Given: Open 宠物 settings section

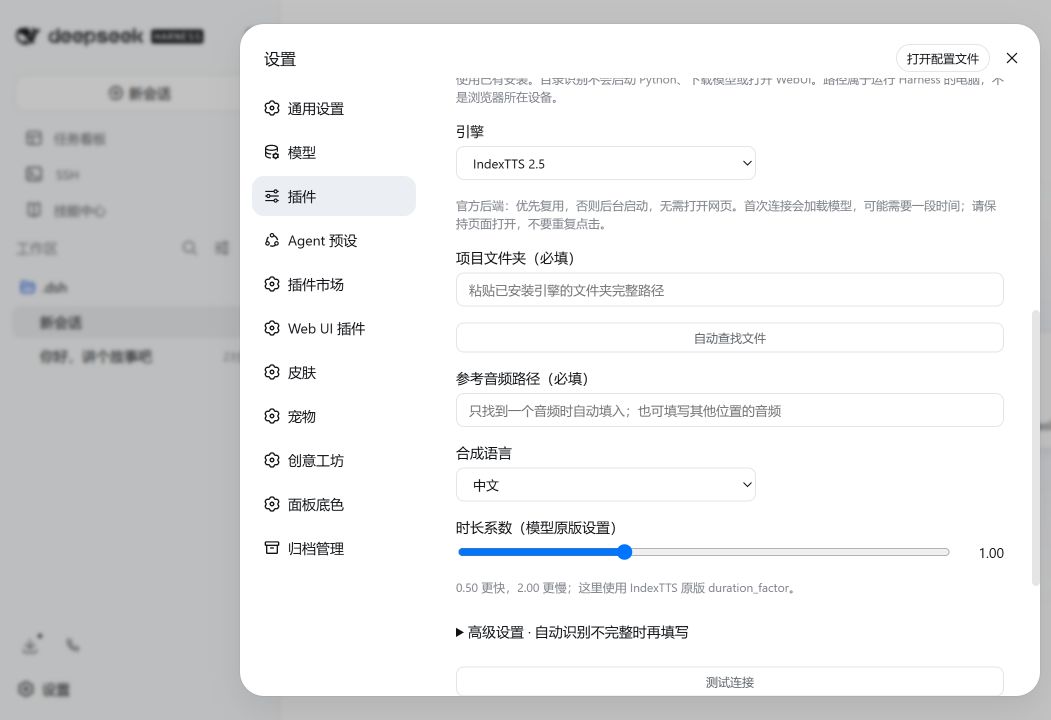Looking at the screenshot, I should (334, 416).
